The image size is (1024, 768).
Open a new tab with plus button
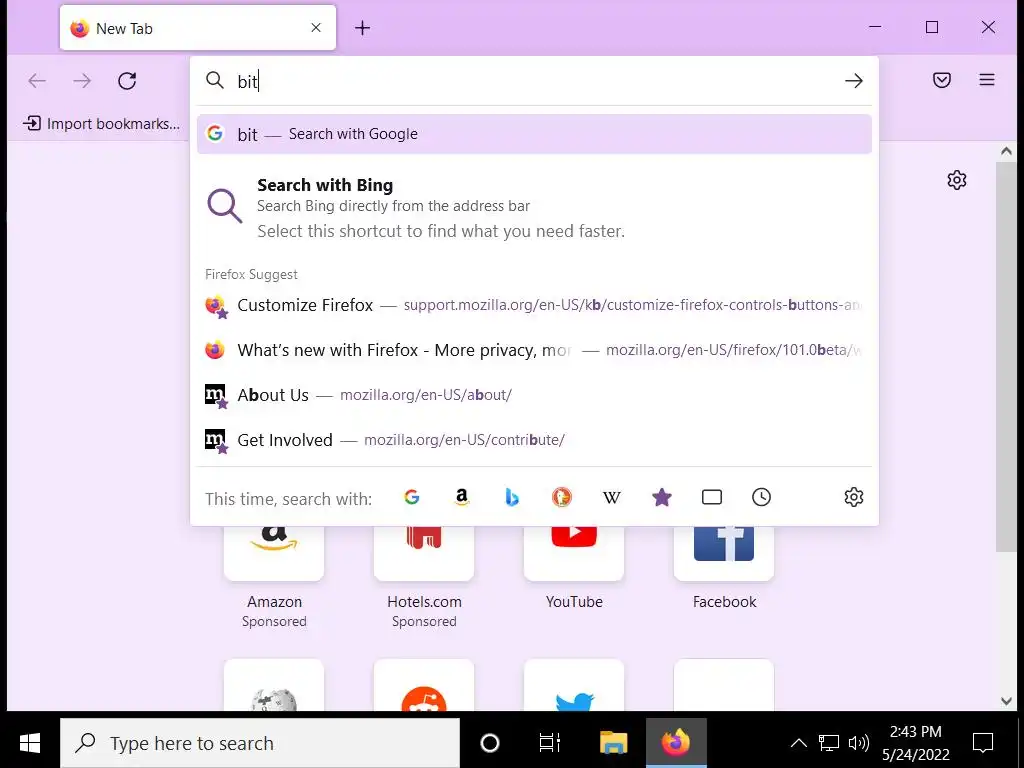pos(362,28)
